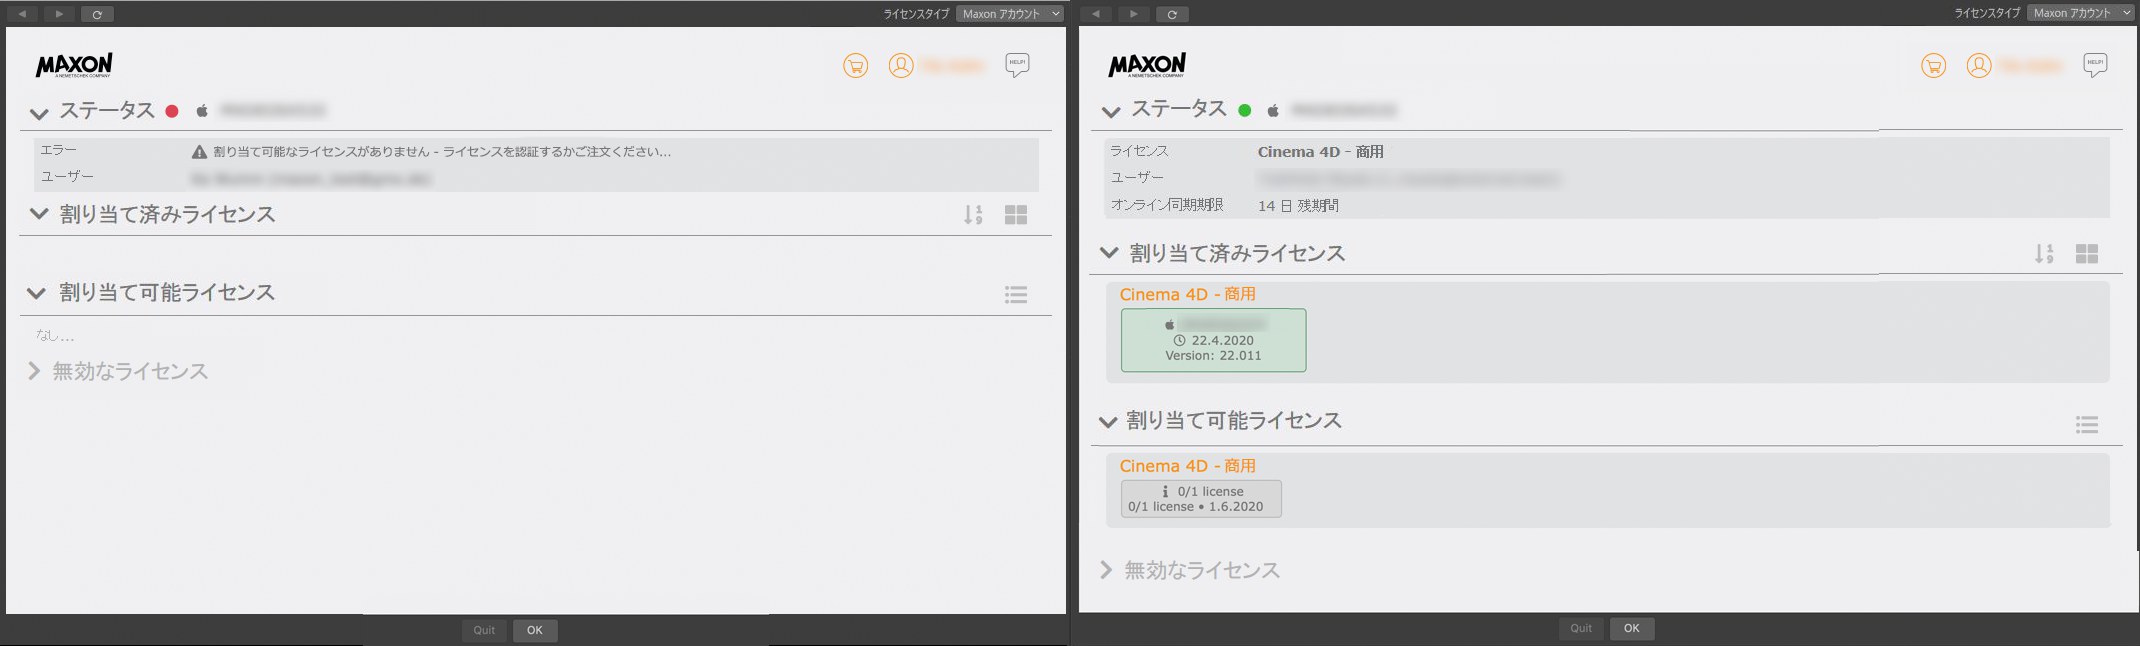Click 'オンライン同期期限' label
2140x646 pixels.
tap(1167, 205)
